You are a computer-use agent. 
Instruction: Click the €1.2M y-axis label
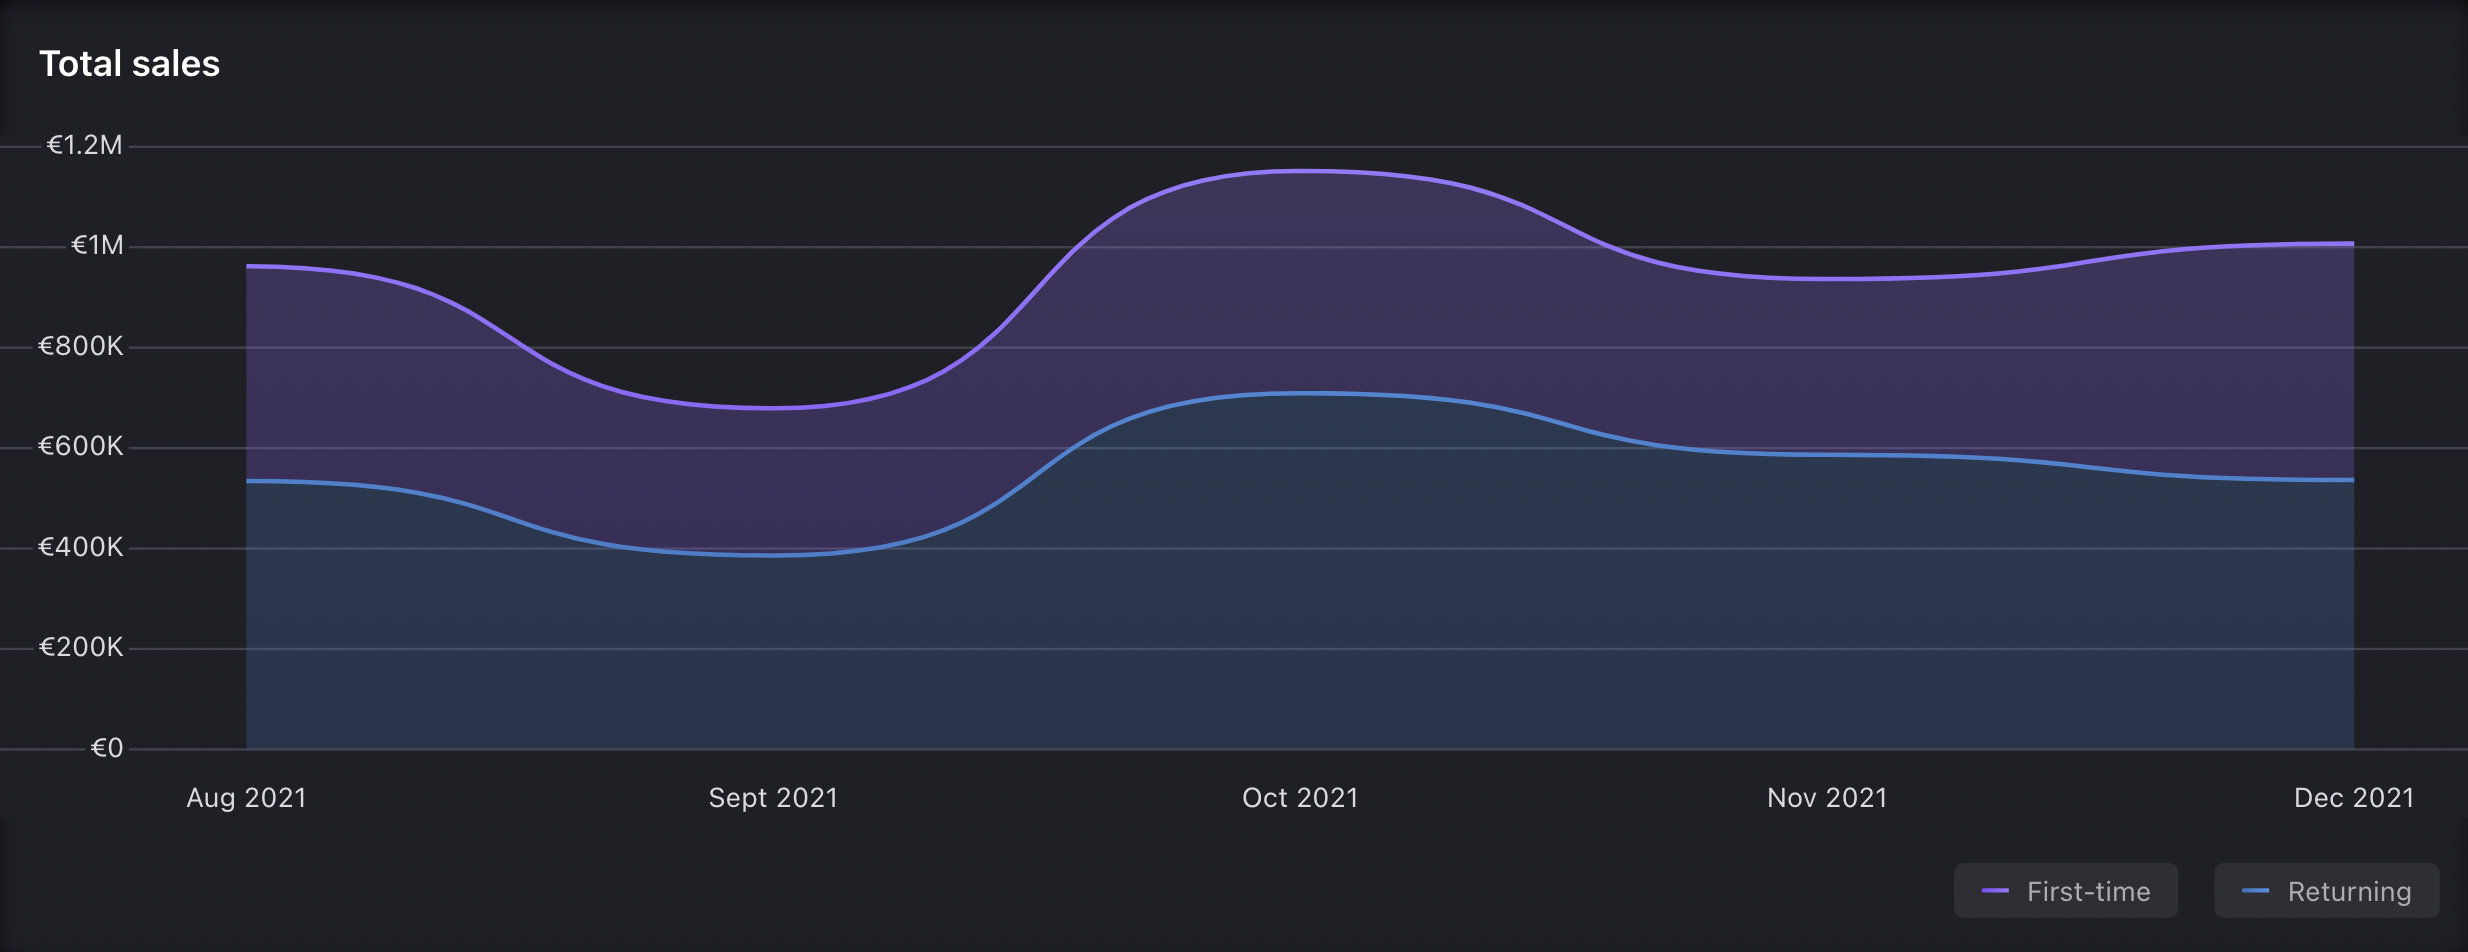(x=85, y=146)
